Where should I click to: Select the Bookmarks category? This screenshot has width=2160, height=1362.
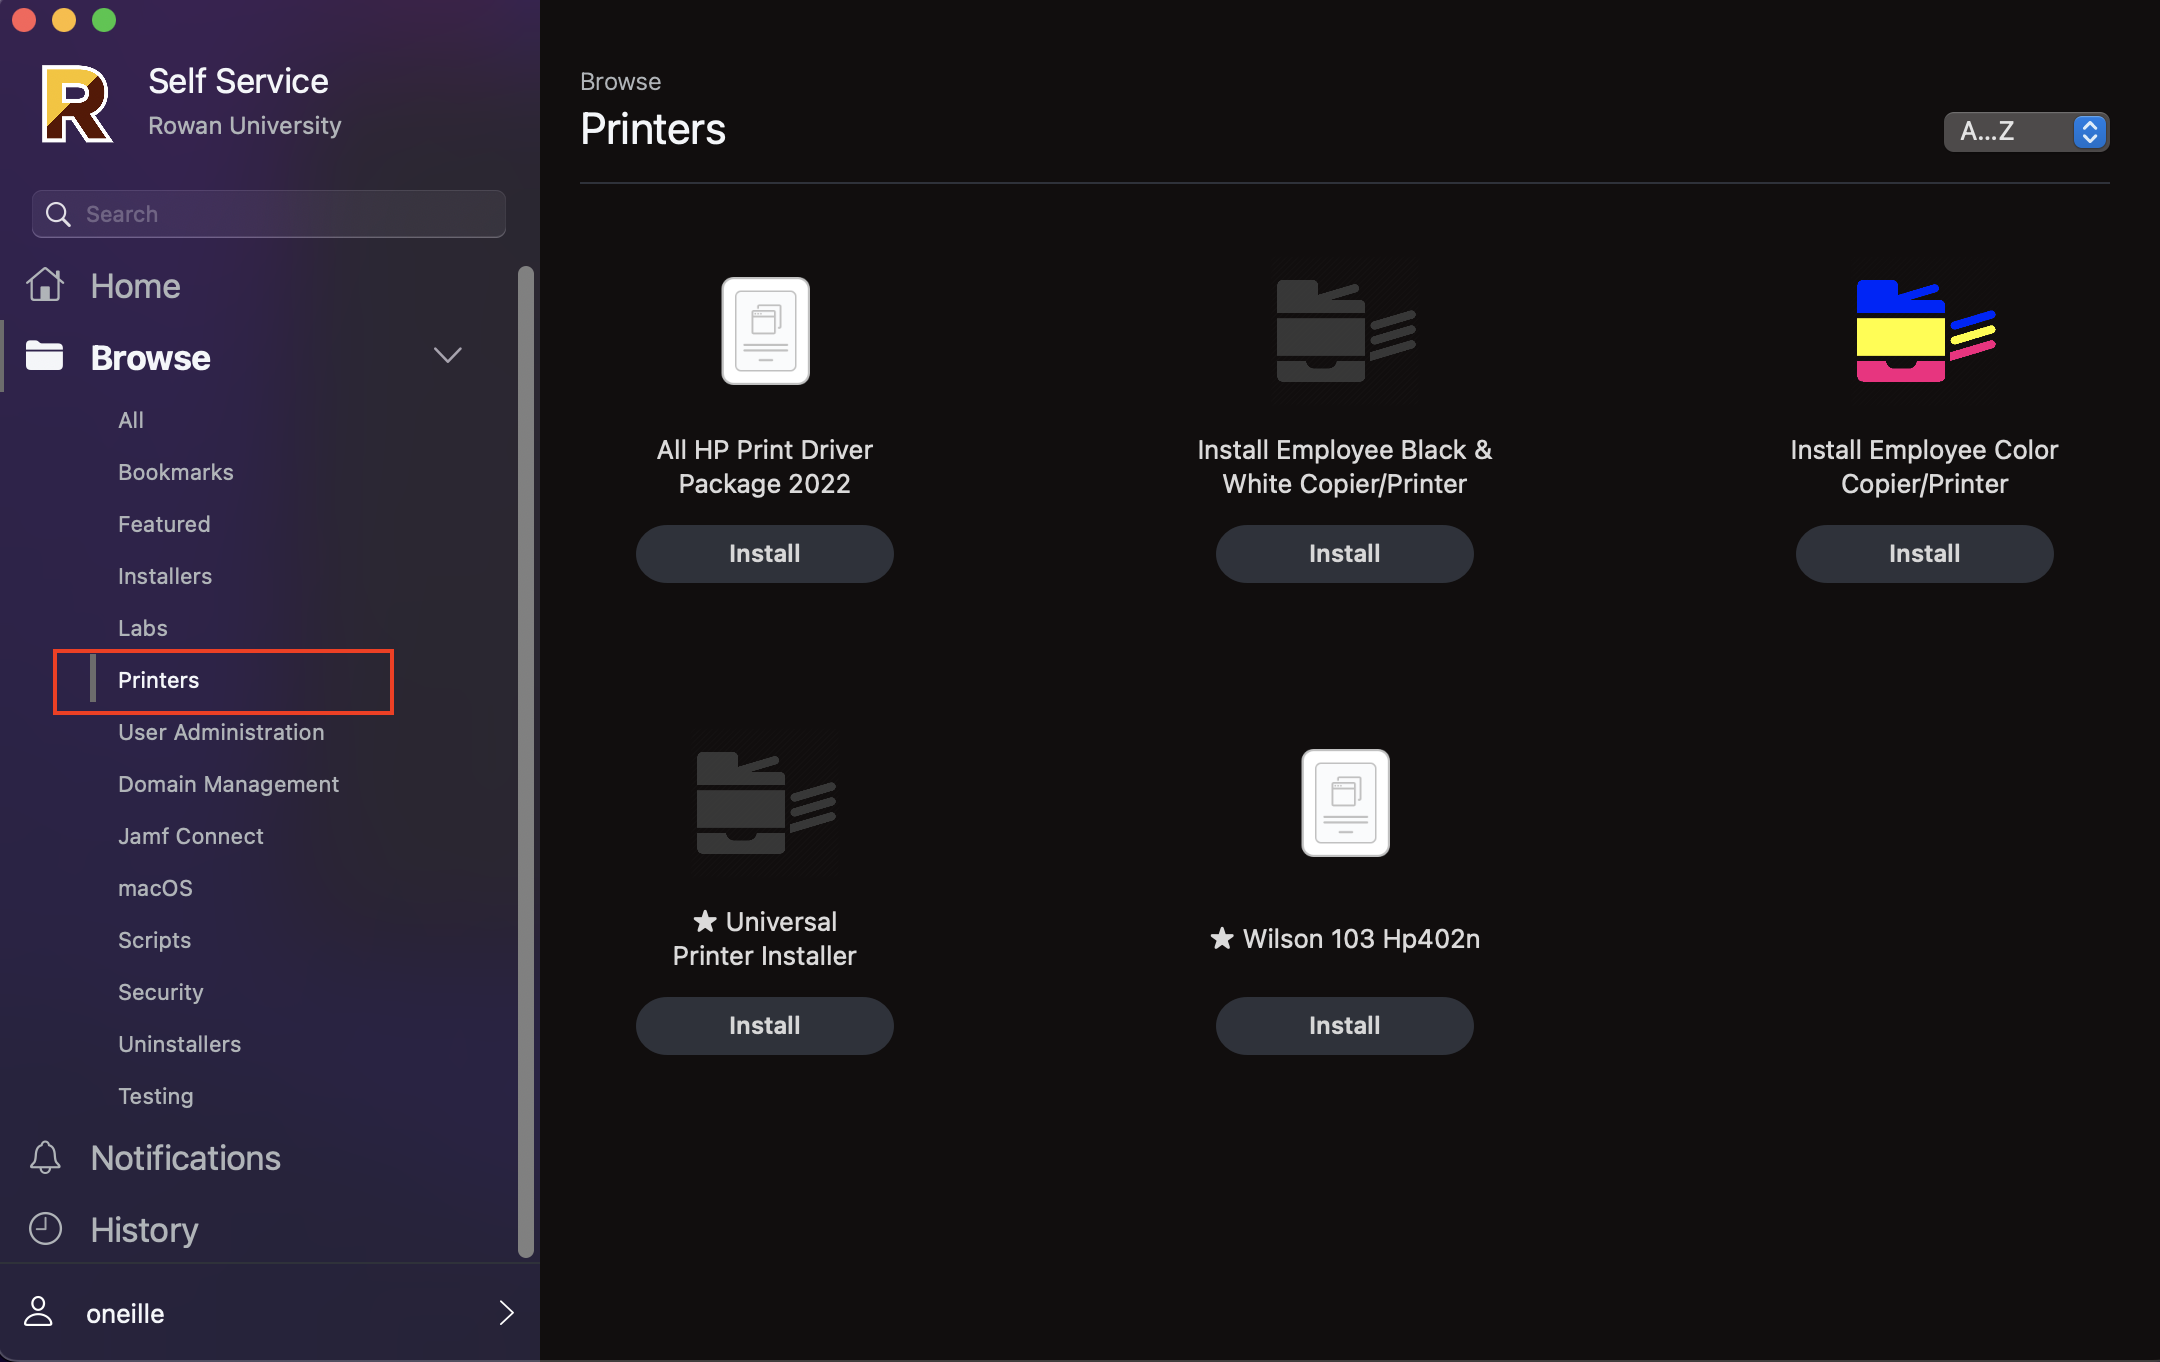click(175, 472)
